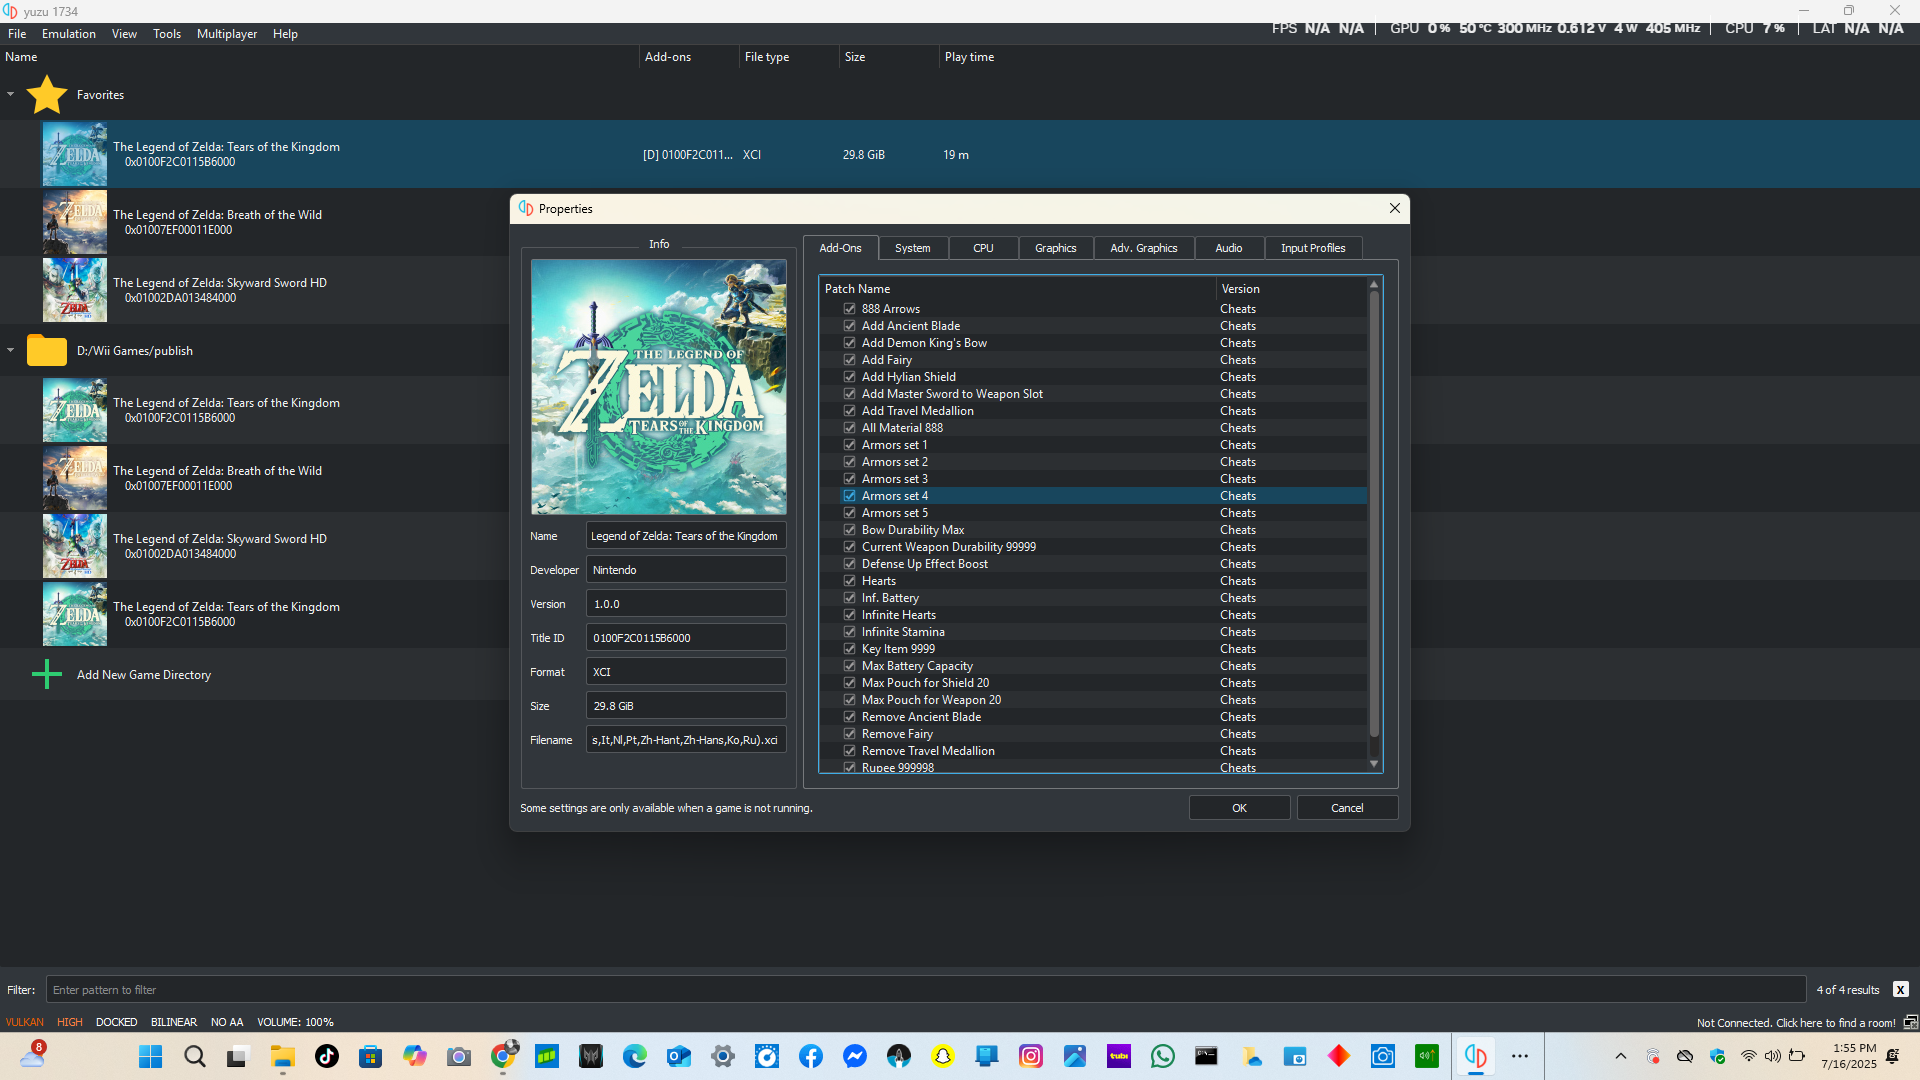
Task: Close the Properties dialog
Action: coord(1395,208)
